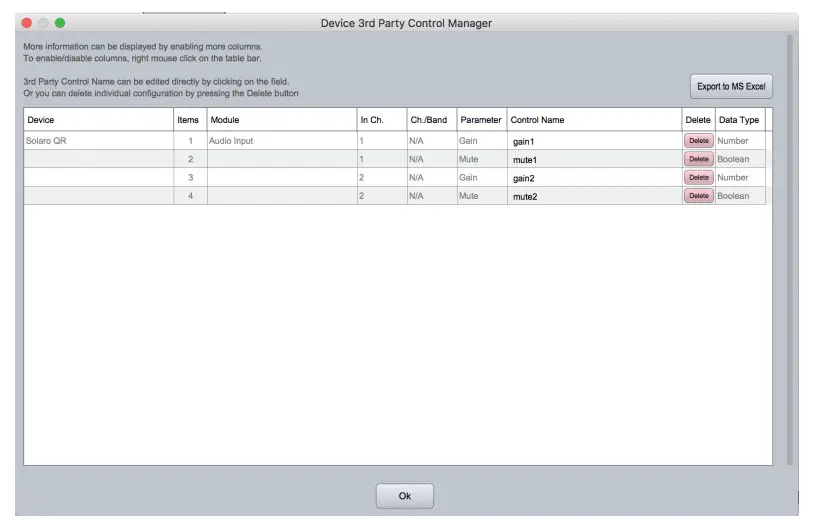Select the Mute parameter in item 2 row
Viewport: 817px width, 521px height.
point(482,159)
